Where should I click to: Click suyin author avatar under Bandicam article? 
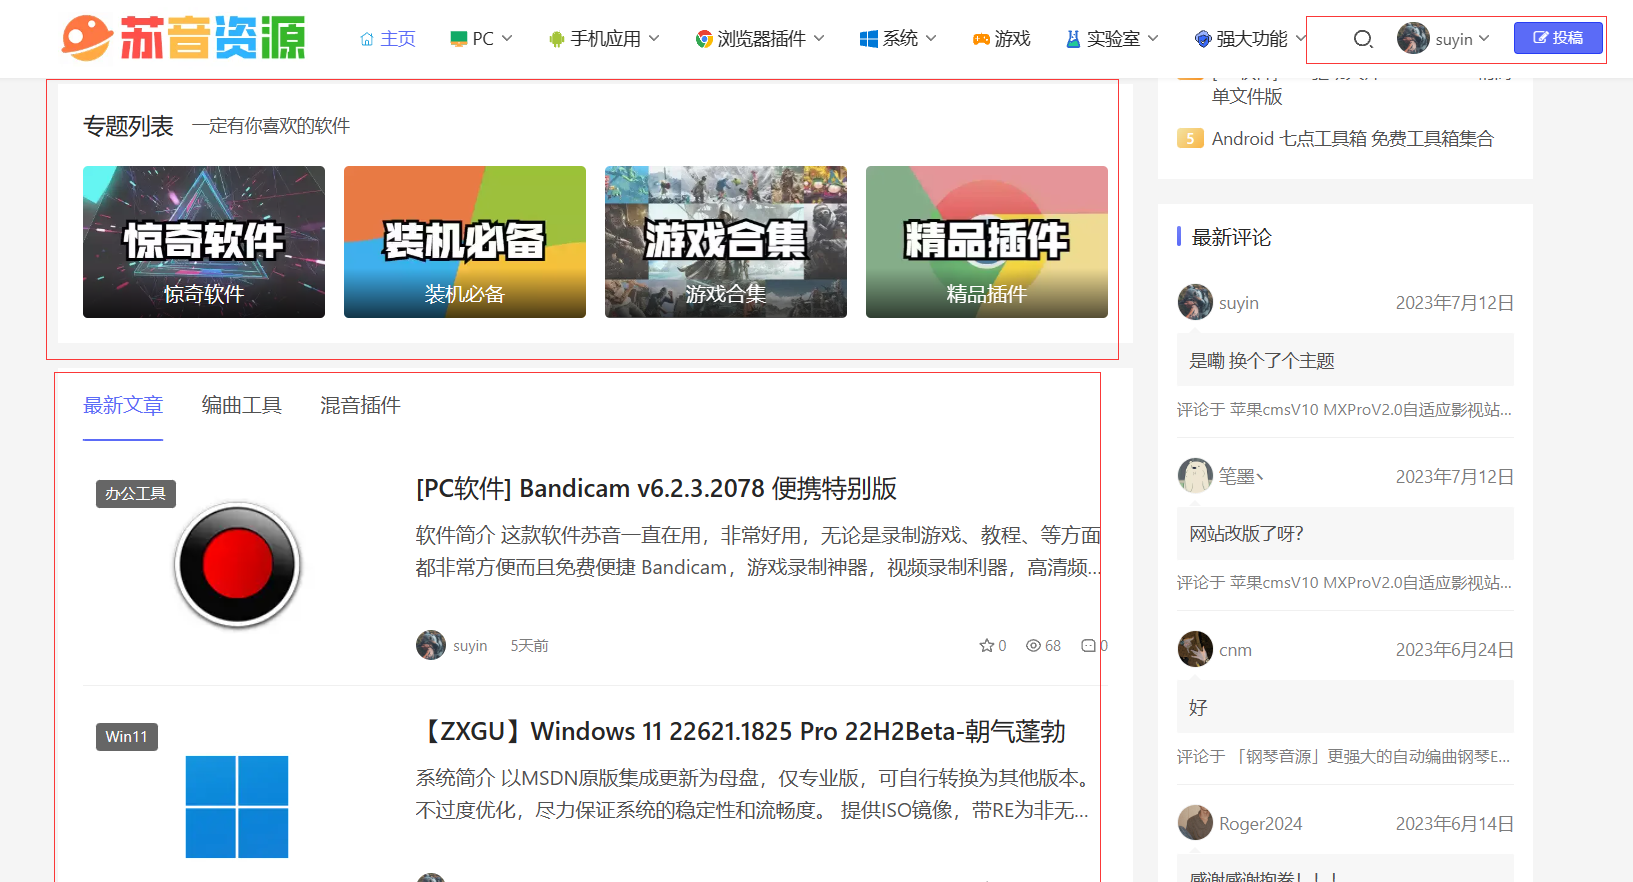click(431, 645)
